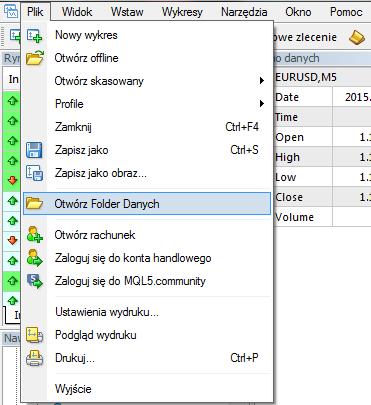
Task: Open the Wykresy menu
Action: click(182, 12)
